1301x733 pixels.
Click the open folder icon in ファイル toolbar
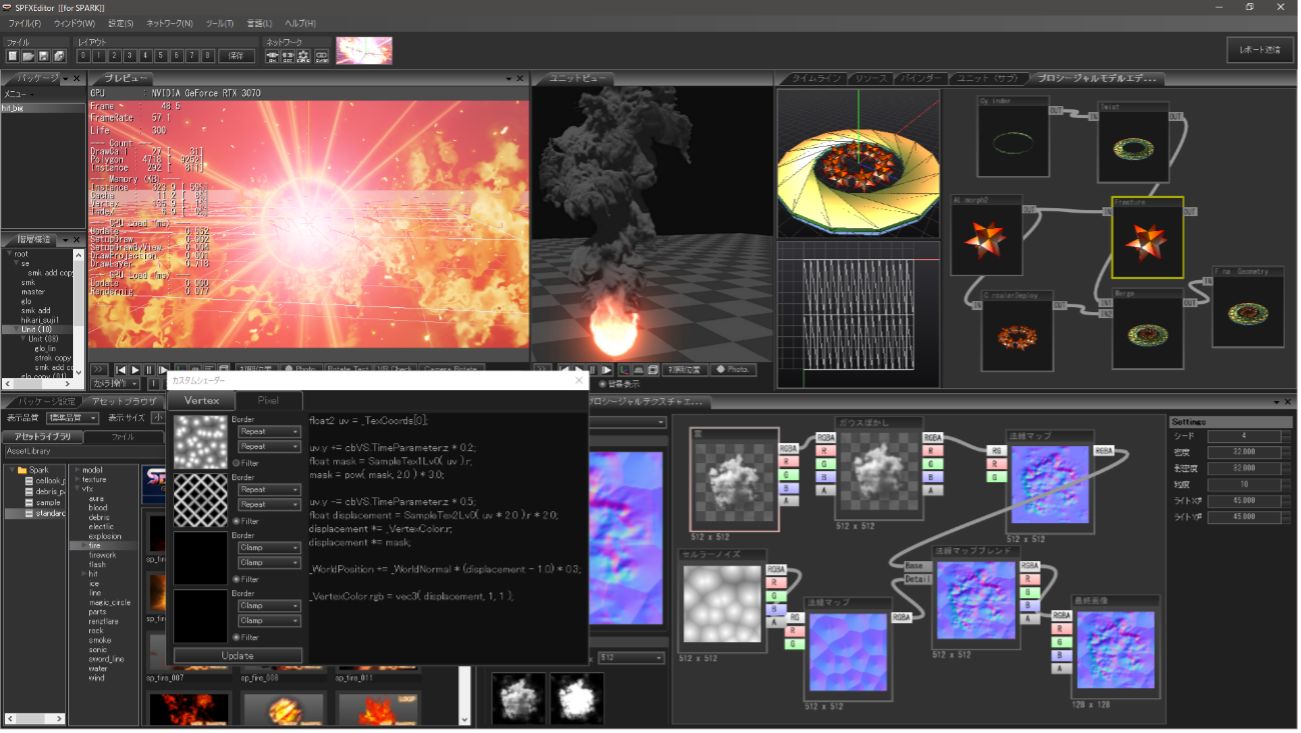[29, 56]
